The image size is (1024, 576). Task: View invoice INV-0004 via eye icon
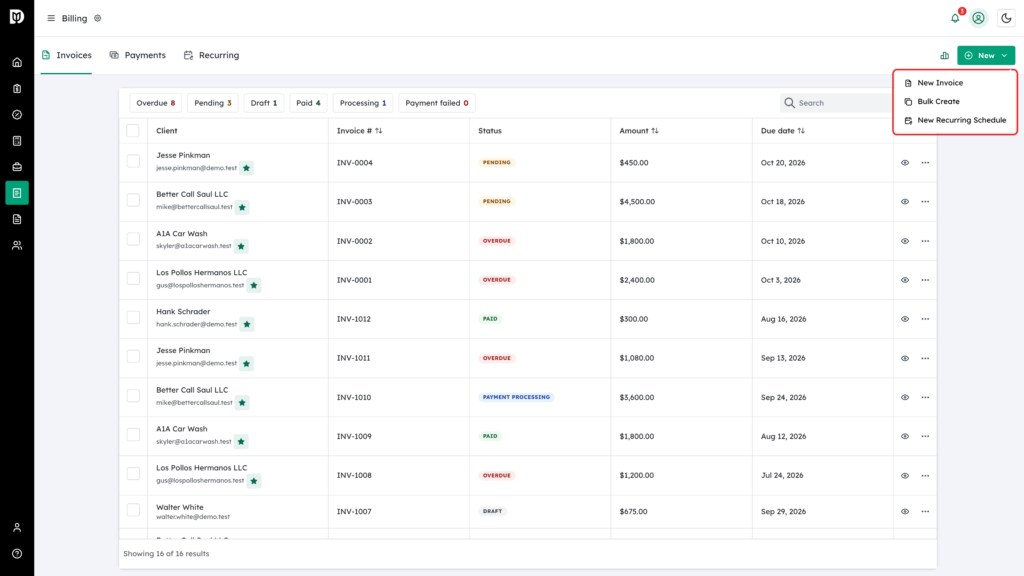(905, 163)
